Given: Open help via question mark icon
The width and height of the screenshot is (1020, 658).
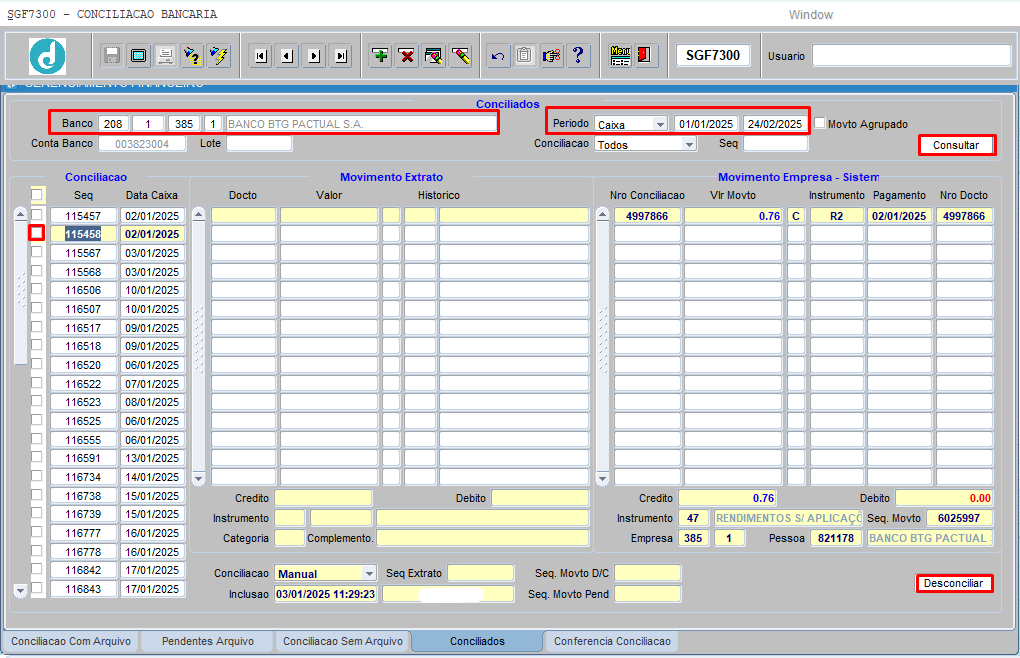Looking at the screenshot, I should 578,56.
